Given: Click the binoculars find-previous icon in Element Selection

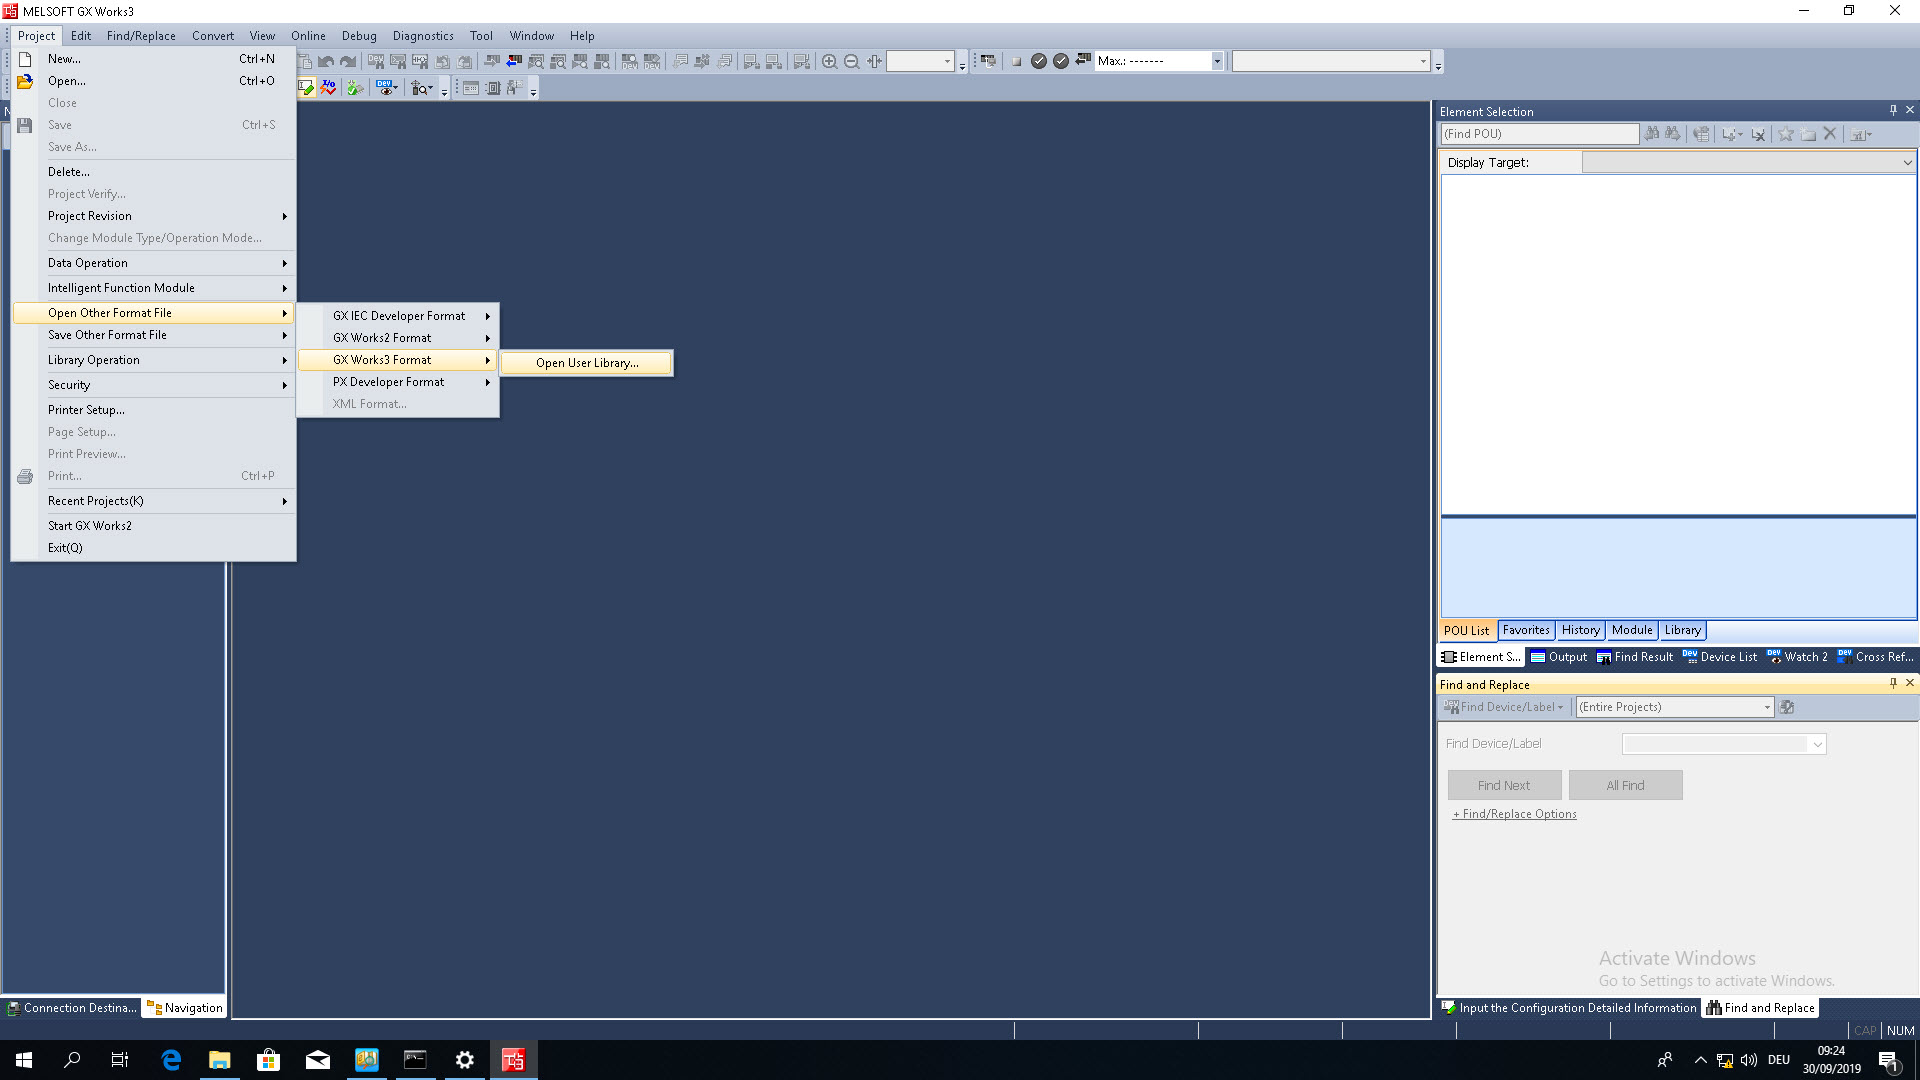Looking at the screenshot, I should click(1651, 134).
